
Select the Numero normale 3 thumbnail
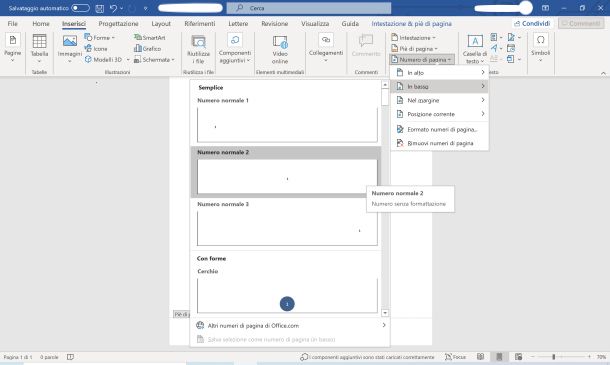[287, 228]
